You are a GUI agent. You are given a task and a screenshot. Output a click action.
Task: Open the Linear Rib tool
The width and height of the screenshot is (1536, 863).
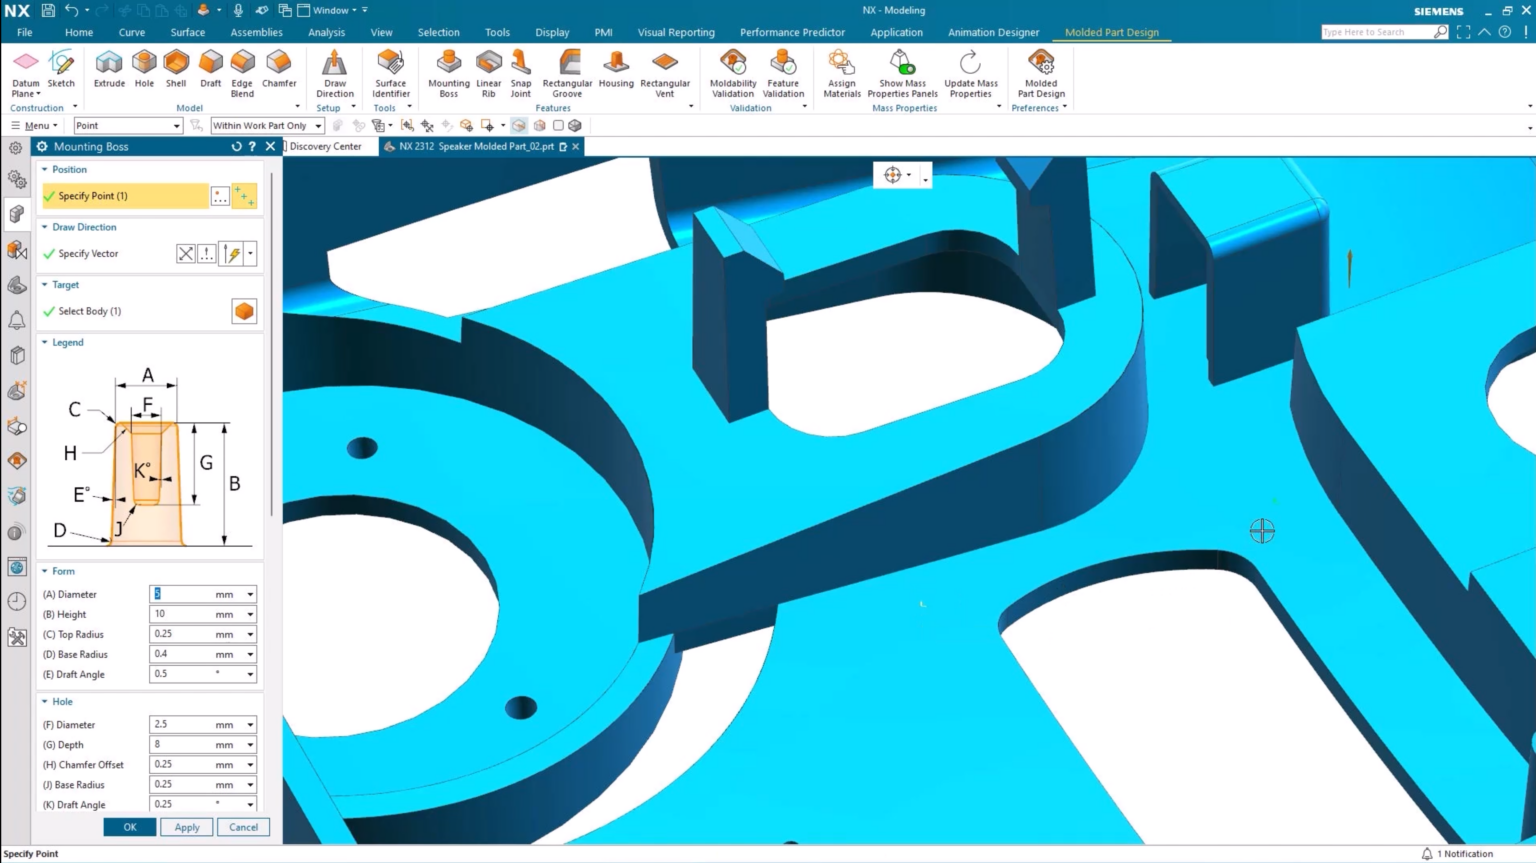coord(489,70)
